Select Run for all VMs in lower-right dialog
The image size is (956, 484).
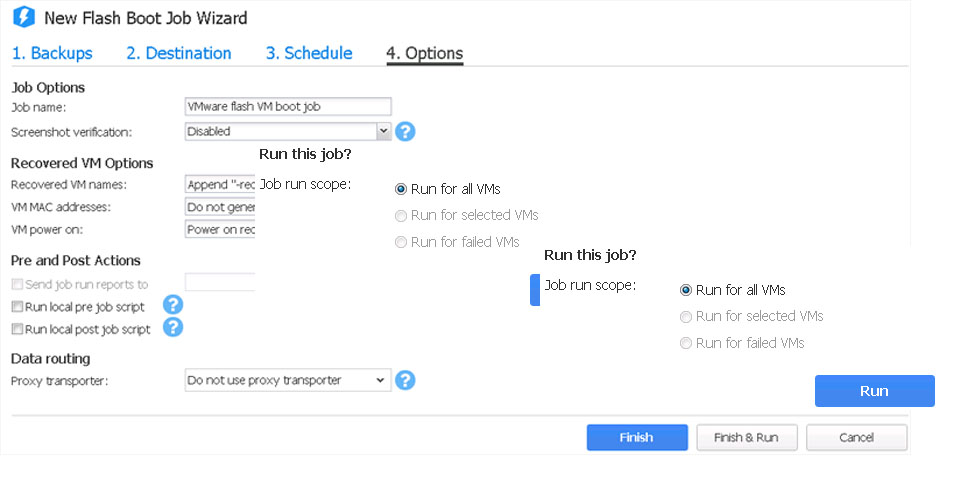coord(686,290)
